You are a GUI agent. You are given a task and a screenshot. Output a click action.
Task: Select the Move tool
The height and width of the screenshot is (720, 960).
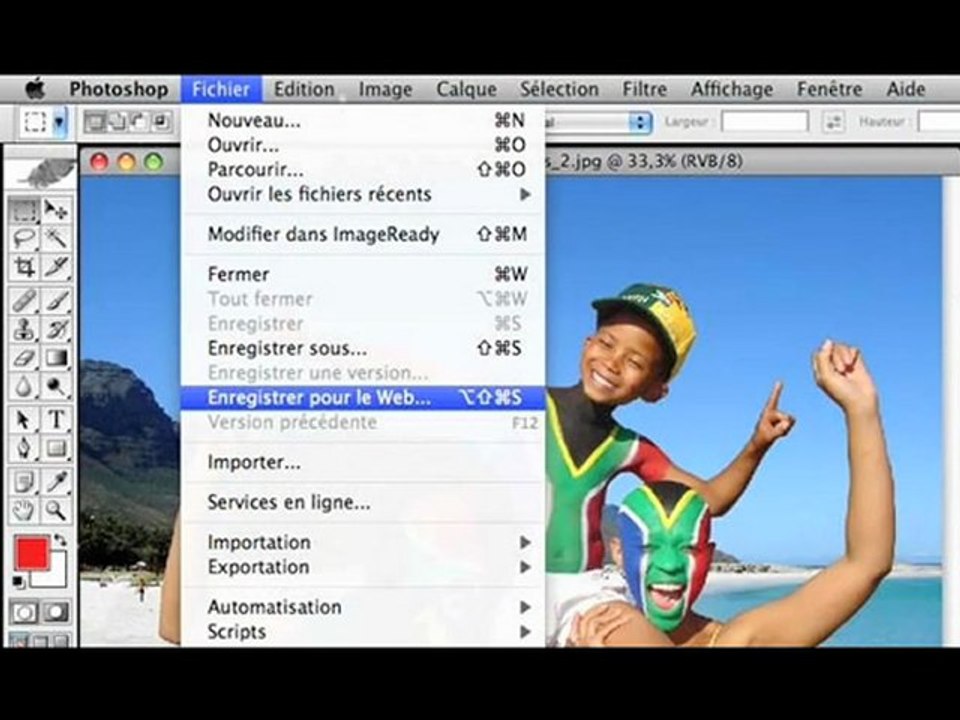[56, 211]
